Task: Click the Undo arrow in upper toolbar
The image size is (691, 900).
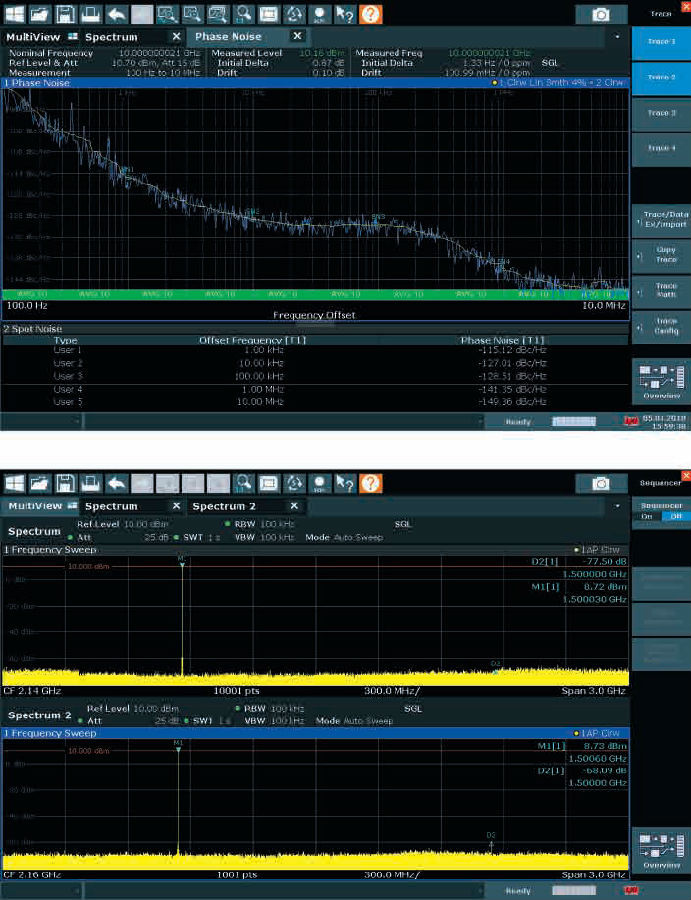Action: (117, 14)
